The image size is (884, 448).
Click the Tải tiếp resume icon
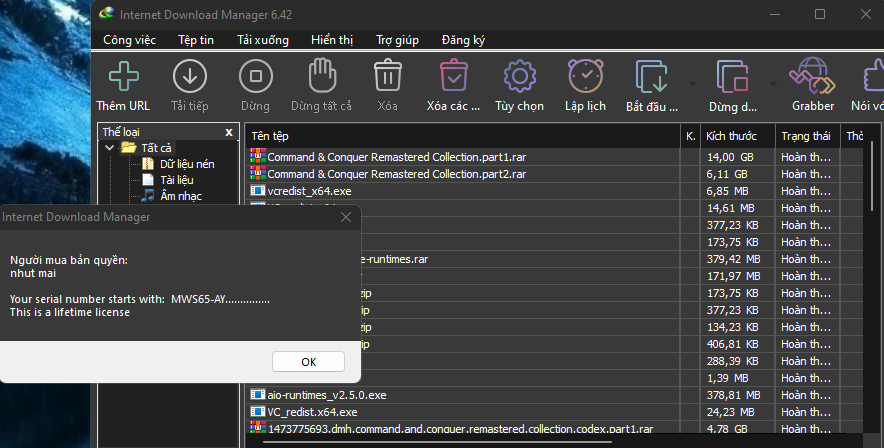click(189, 76)
